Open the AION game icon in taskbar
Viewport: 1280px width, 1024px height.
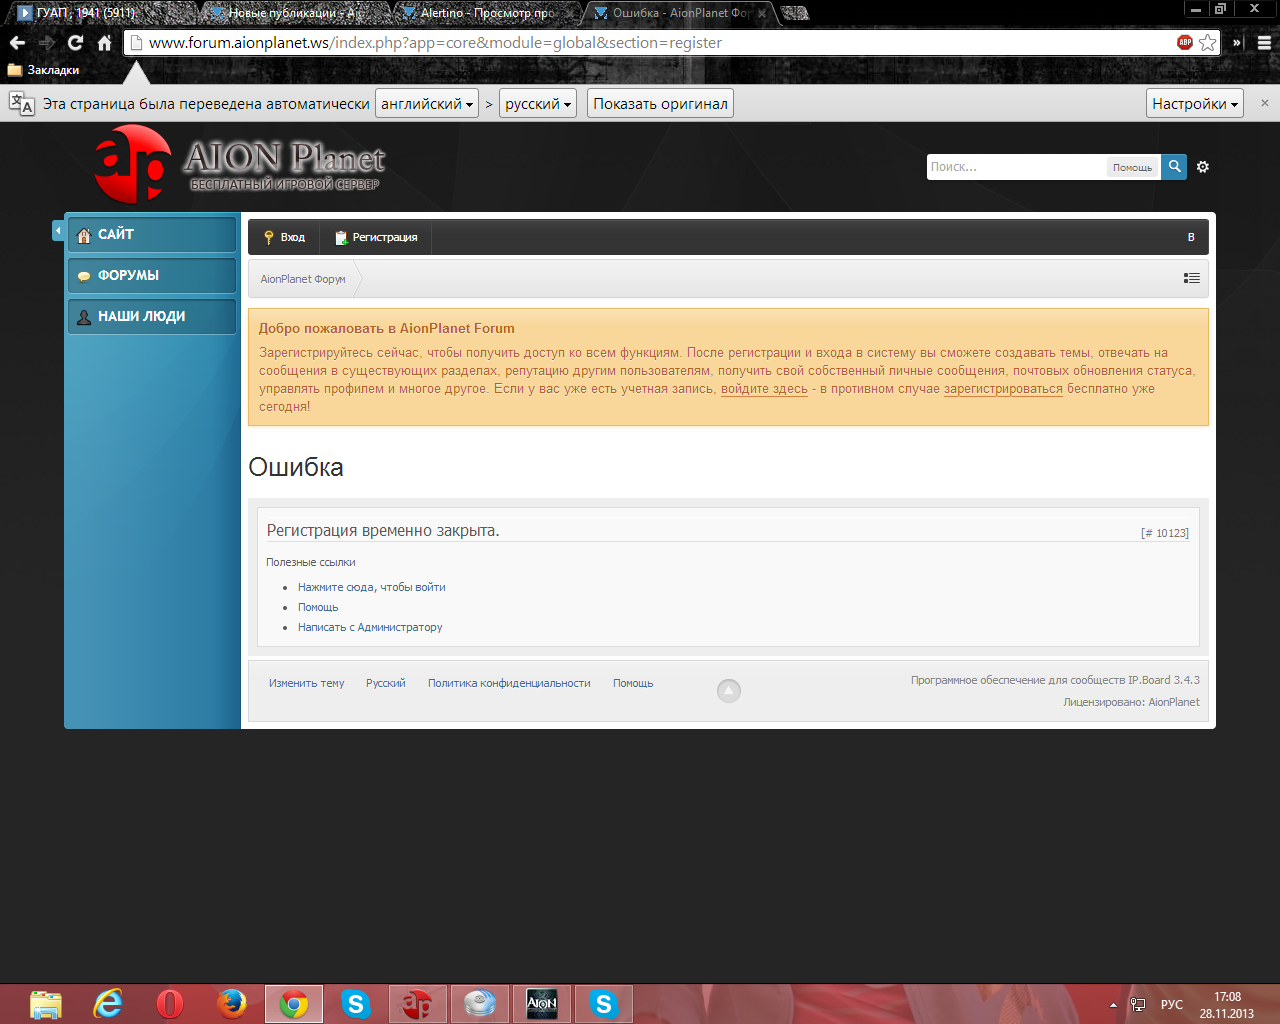tap(542, 1004)
